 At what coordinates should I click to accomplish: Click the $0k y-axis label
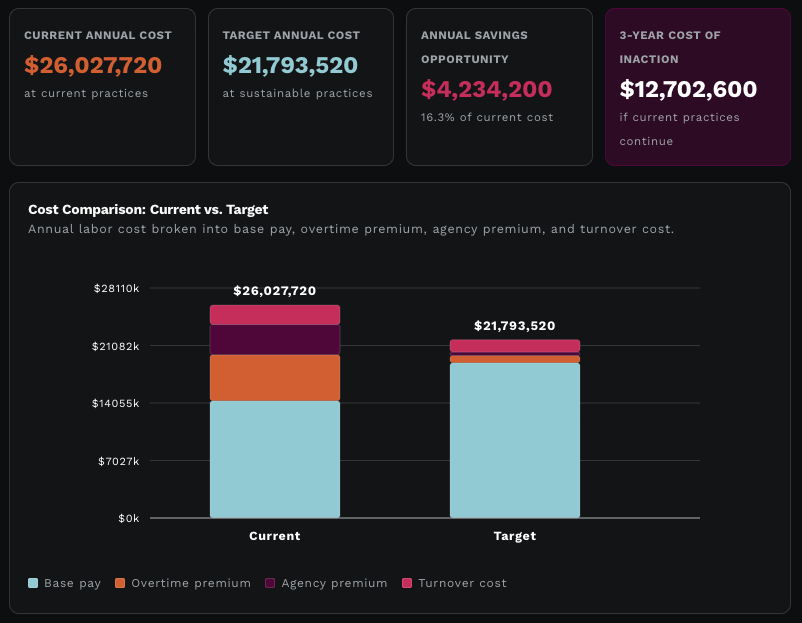click(x=128, y=519)
